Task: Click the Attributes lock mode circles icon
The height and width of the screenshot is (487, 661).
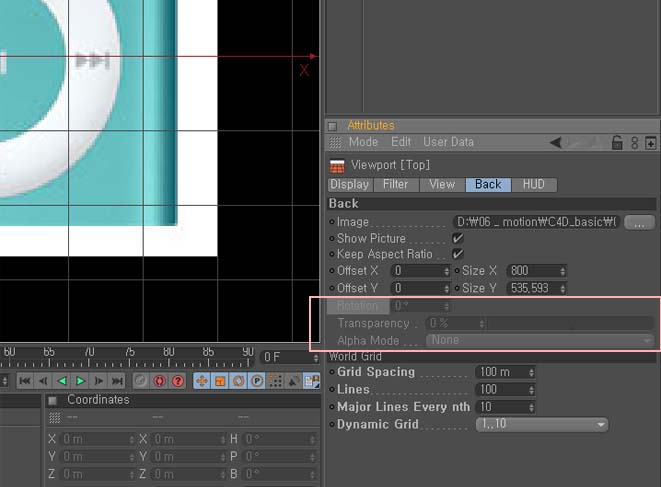Action: (634, 143)
